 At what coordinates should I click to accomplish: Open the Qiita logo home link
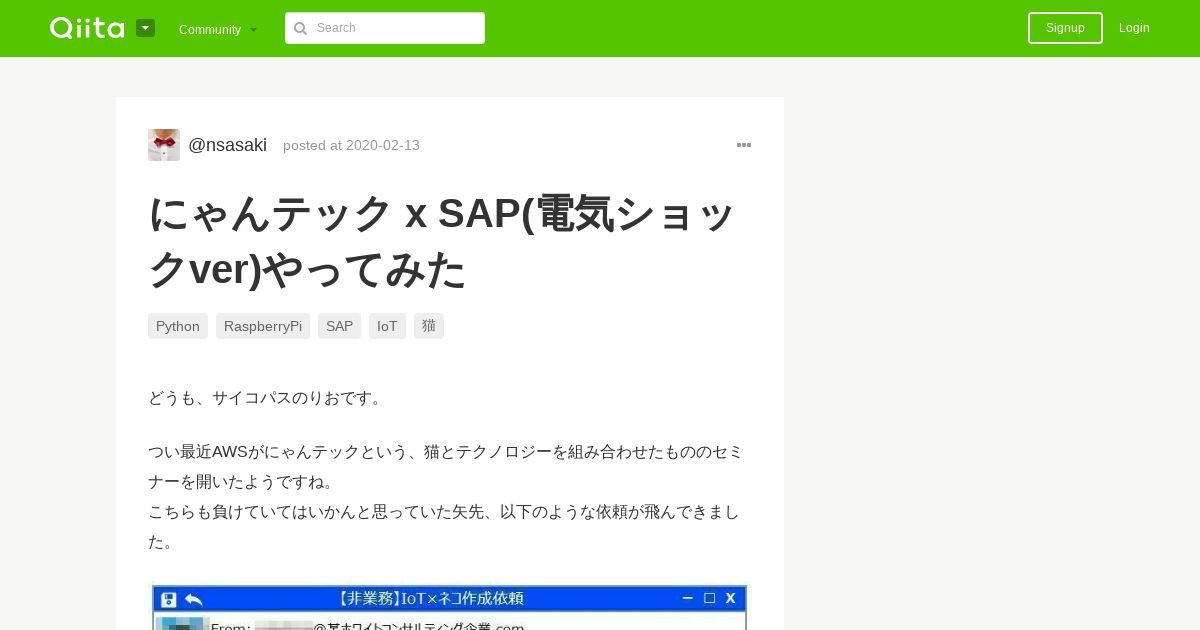(87, 28)
